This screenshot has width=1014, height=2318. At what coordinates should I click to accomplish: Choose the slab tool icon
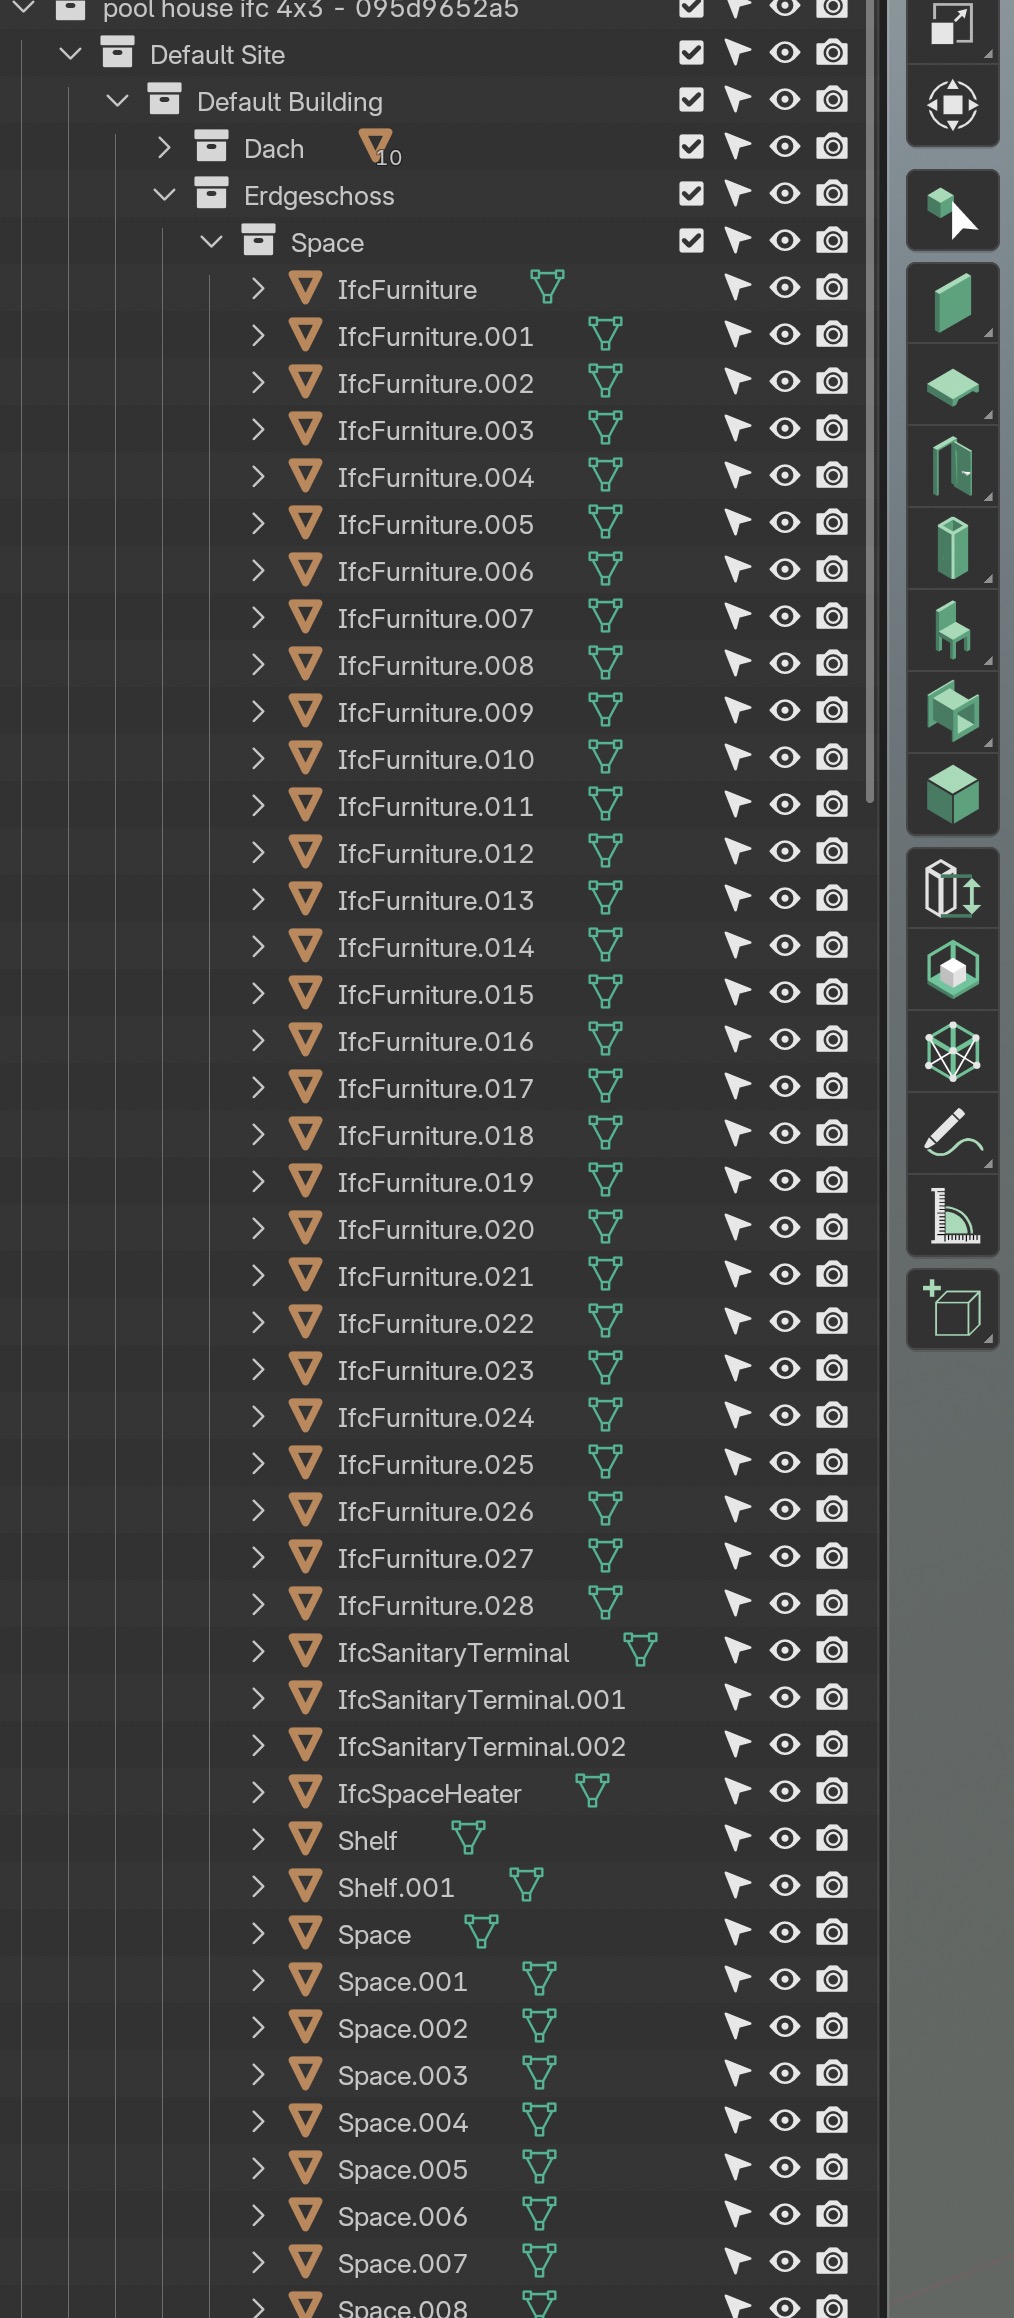pos(951,386)
